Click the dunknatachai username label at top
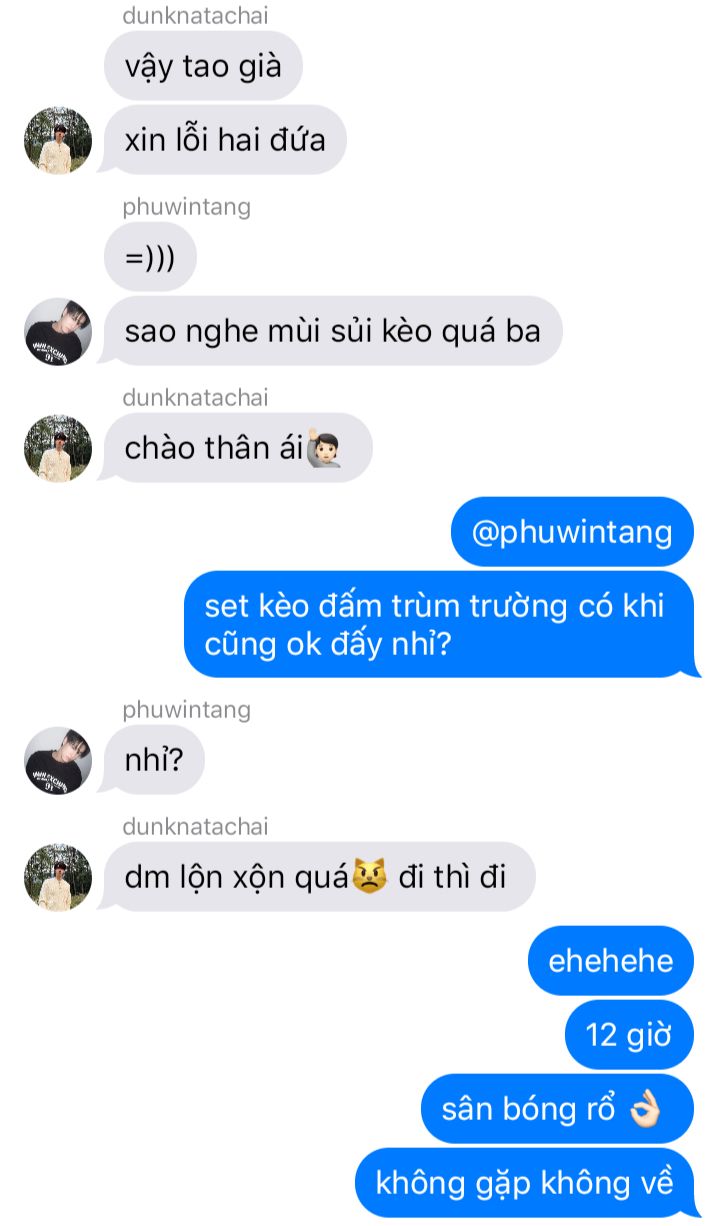Image resolution: width=720 pixels, height=1226 pixels. pos(195,15)
